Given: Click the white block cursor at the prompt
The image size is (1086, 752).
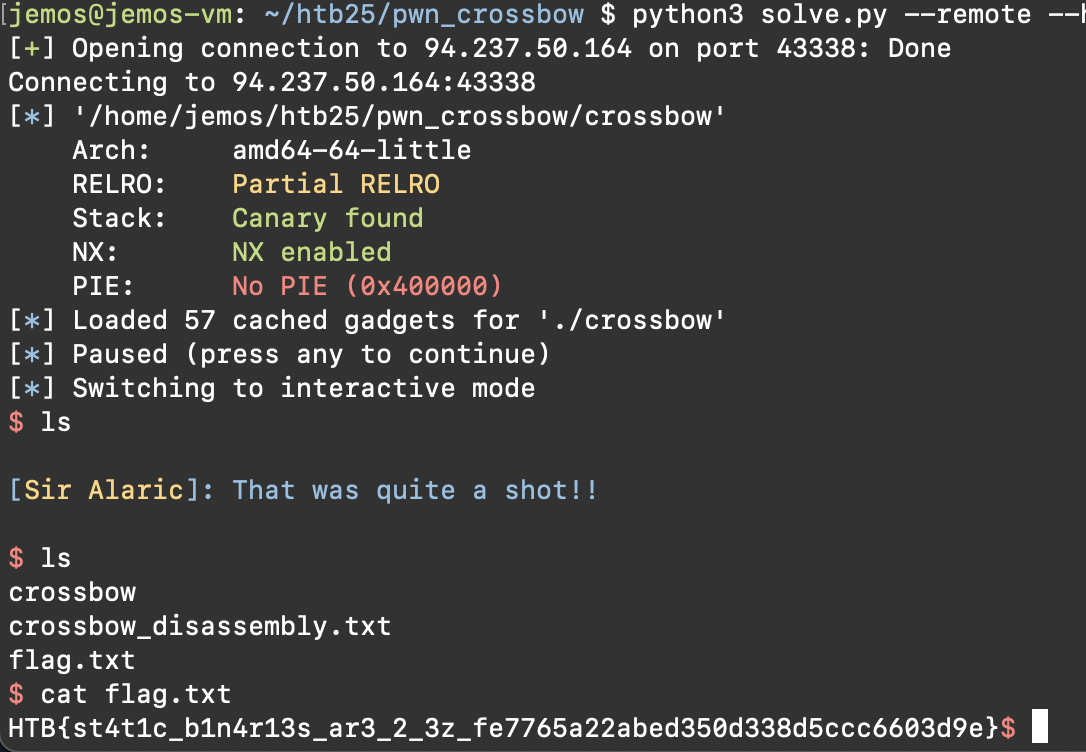Looking at the screenshot, I should coord(1039,727).
